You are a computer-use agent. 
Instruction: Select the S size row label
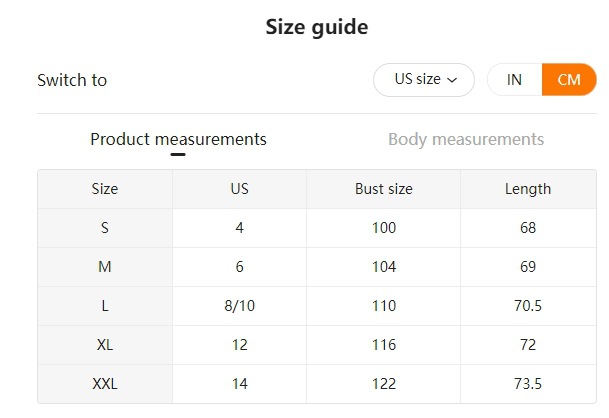point(105,228)
